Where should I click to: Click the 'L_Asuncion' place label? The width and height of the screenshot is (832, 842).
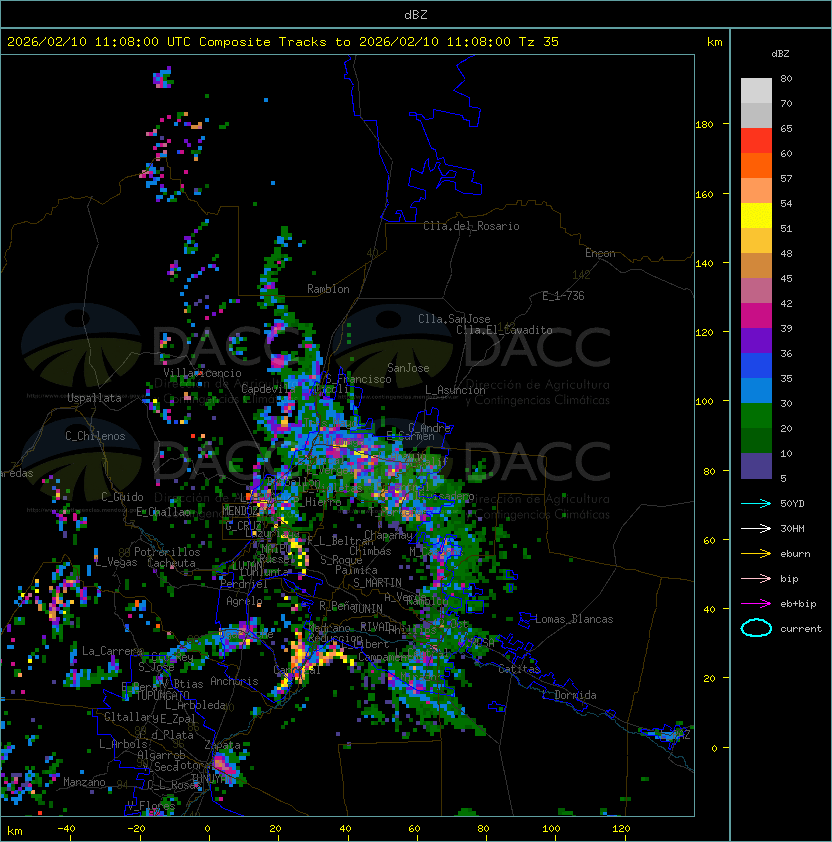(x=455, y=390)
